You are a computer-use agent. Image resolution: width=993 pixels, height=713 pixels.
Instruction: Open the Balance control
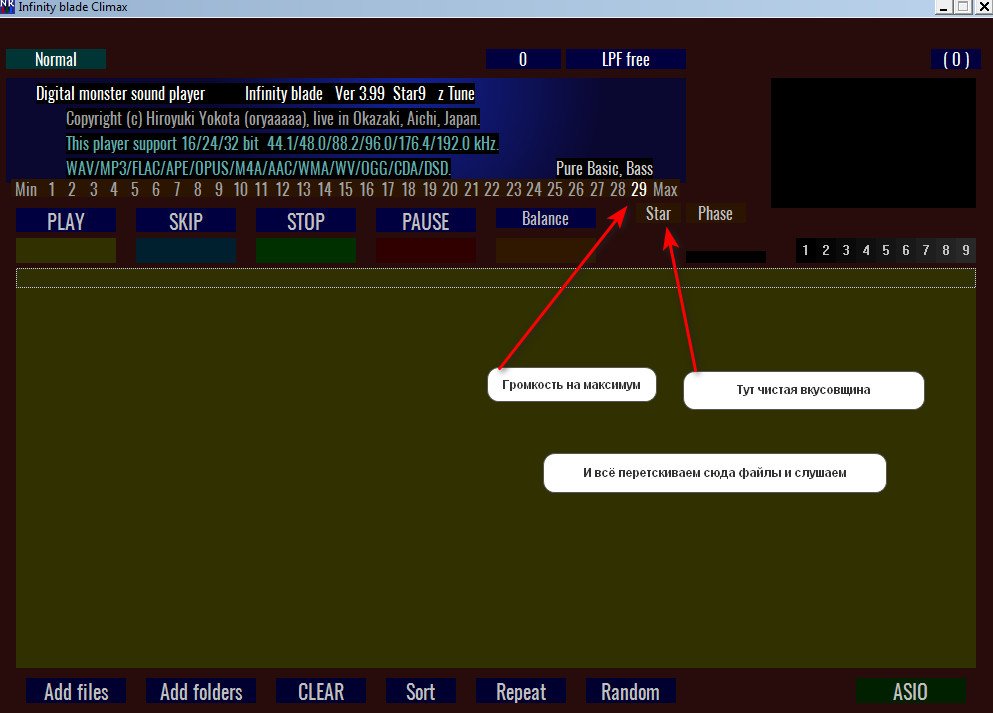(x=545, y=218)
